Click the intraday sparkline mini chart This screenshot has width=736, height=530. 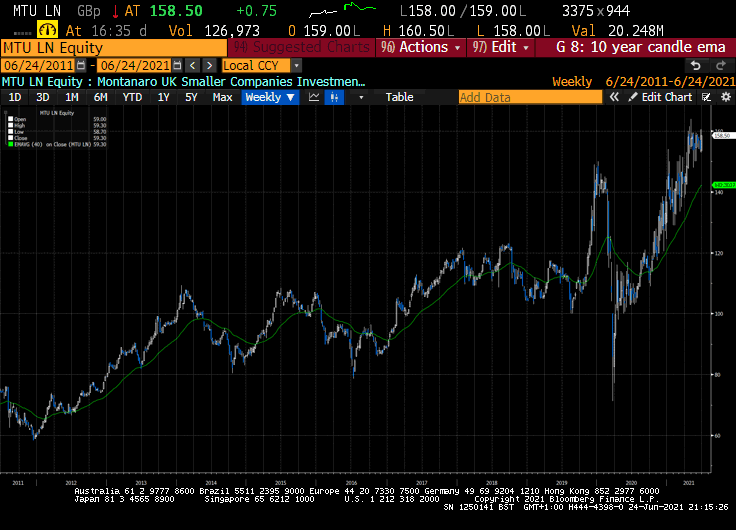click(343, 10)
